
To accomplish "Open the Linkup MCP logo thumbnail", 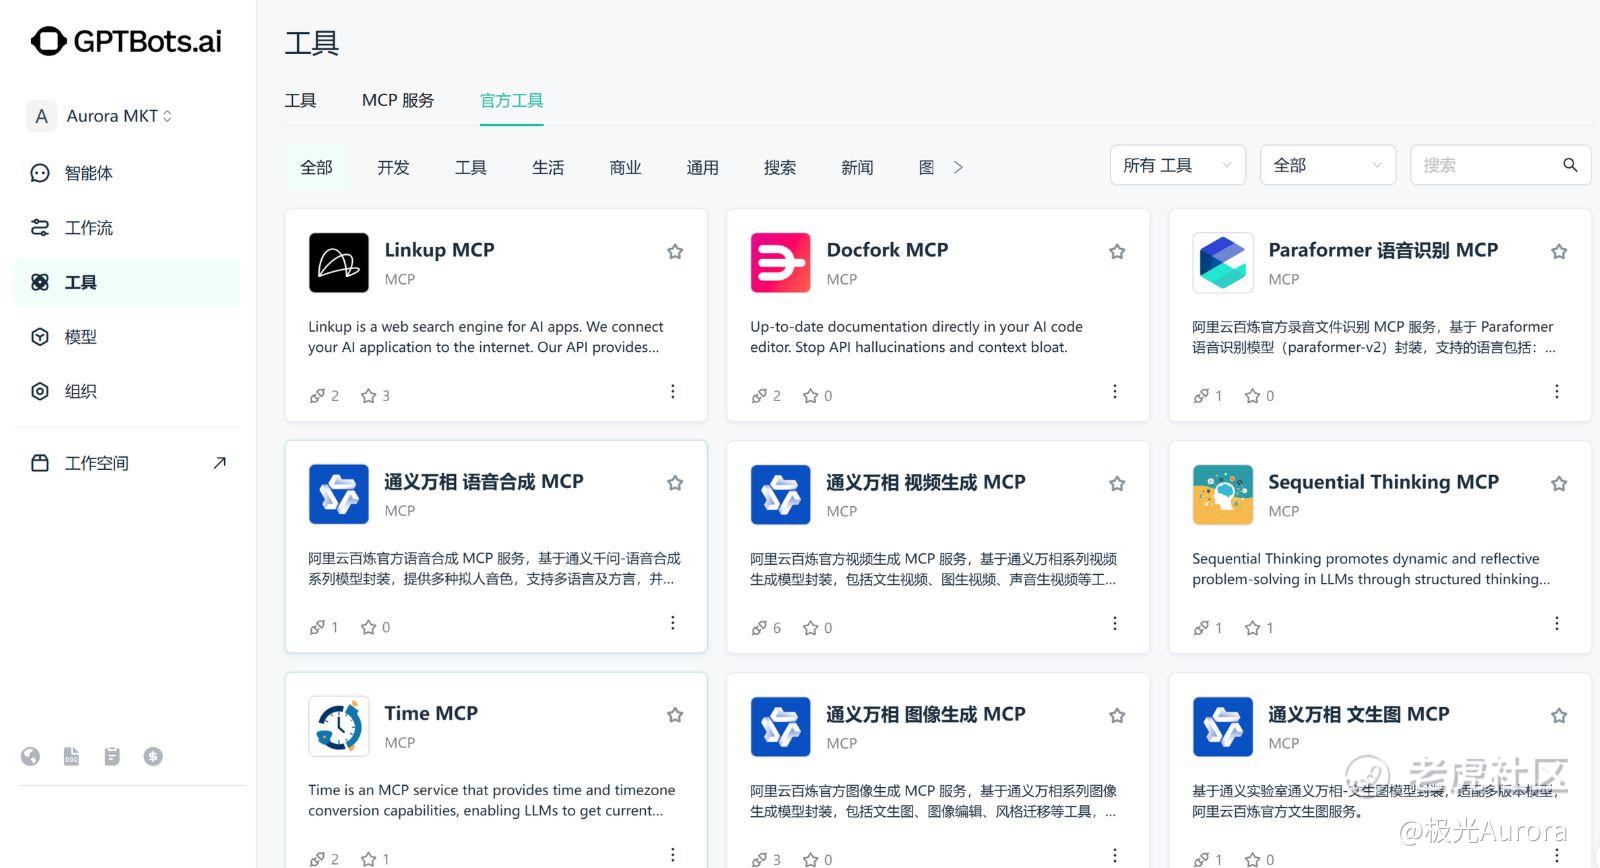I will [x=339, y=262].
